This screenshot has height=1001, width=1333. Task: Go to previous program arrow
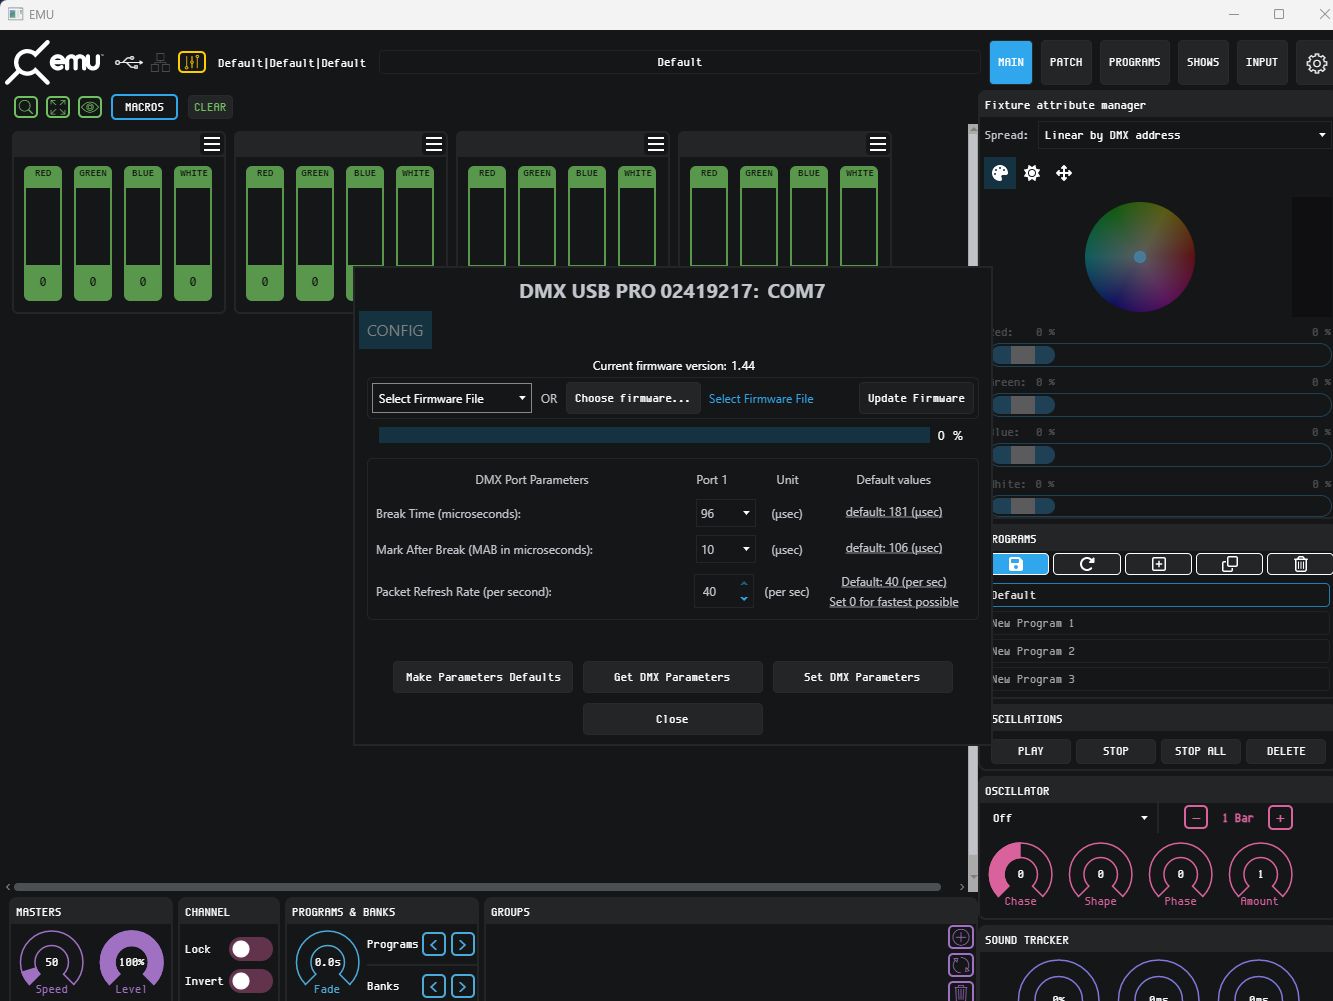pos(434,944)
